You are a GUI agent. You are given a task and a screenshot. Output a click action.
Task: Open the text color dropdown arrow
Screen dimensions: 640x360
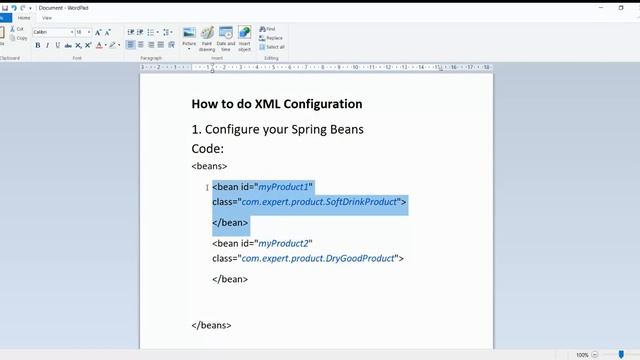click(106, 45)
